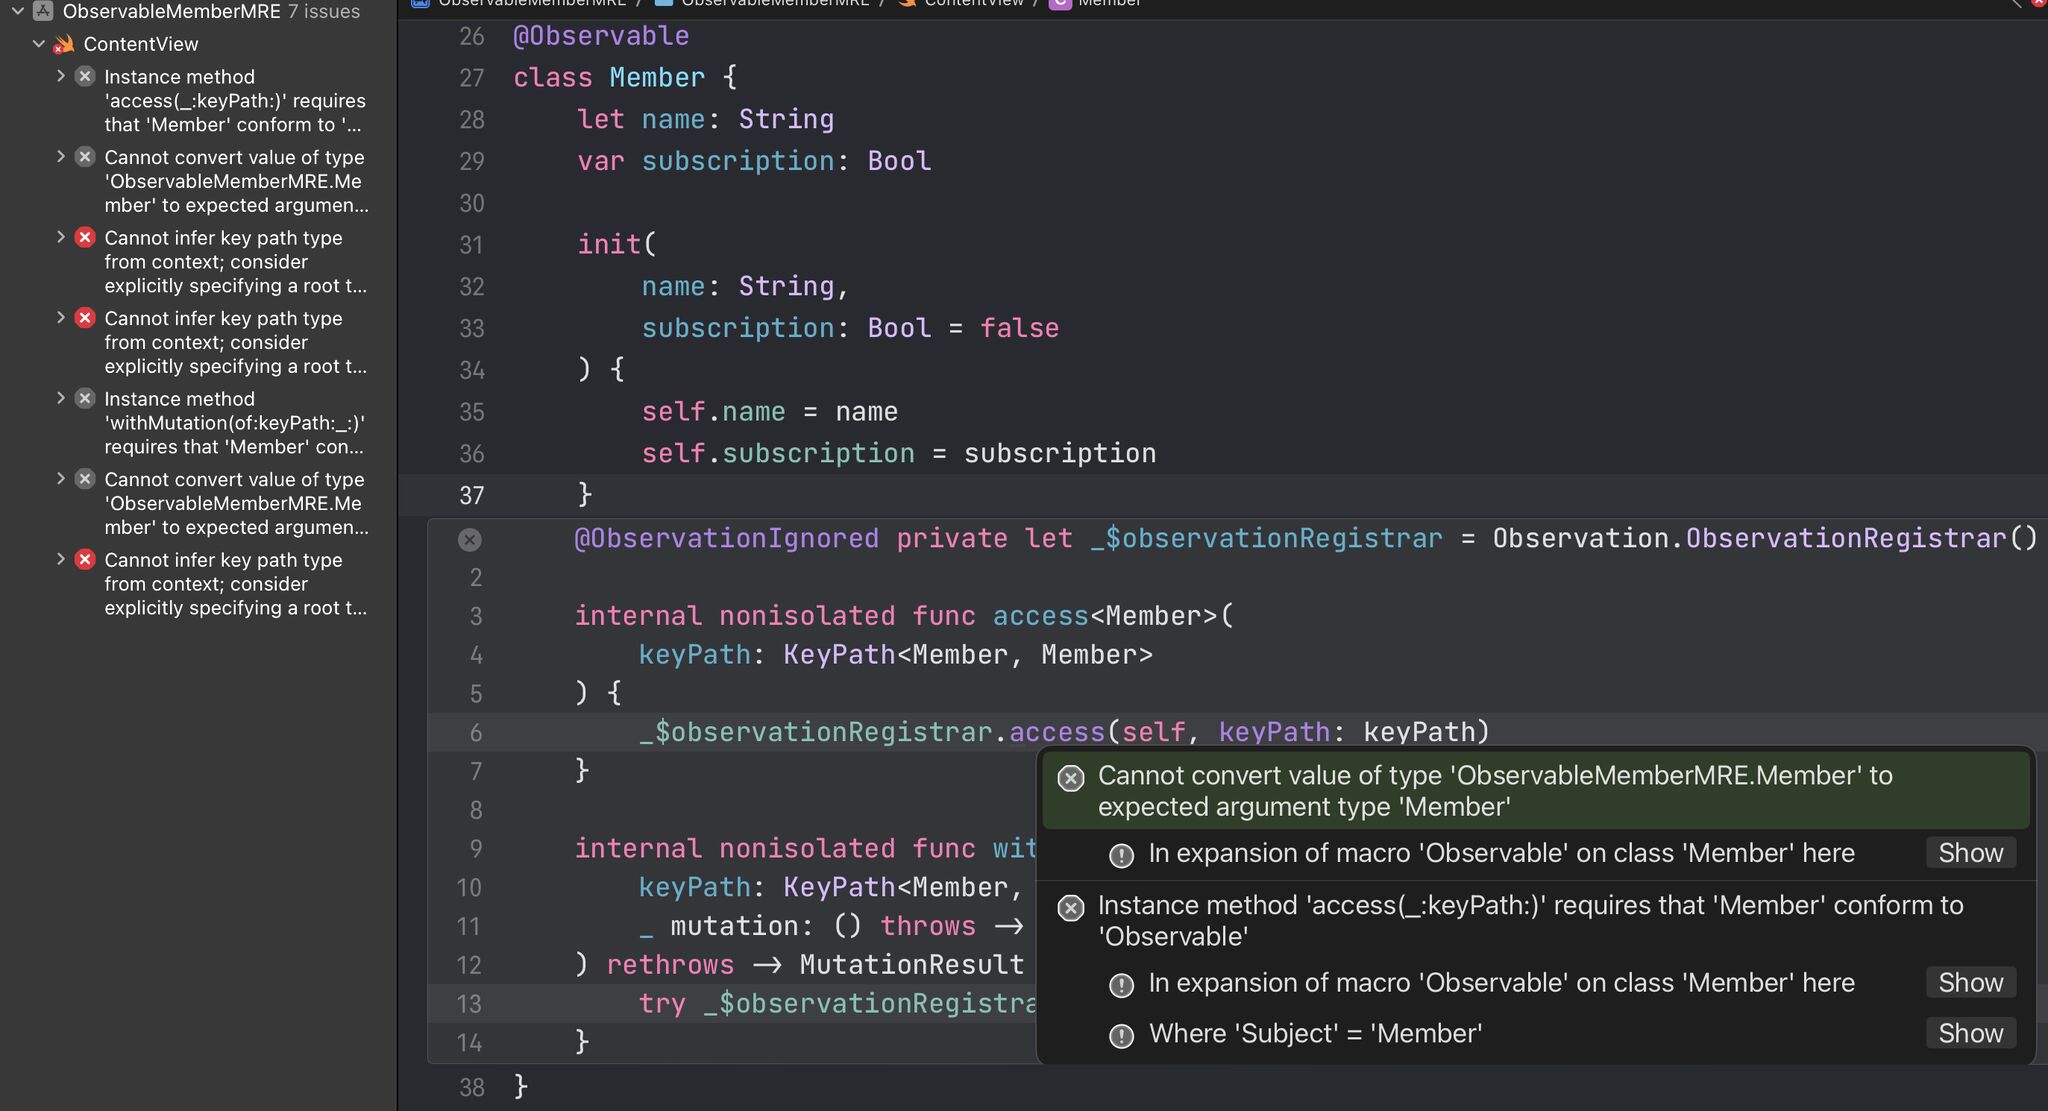Click the warning icon next to "Where 'Subject' = 'Member'"

pyautogui.click(x=1122, y=1035)
